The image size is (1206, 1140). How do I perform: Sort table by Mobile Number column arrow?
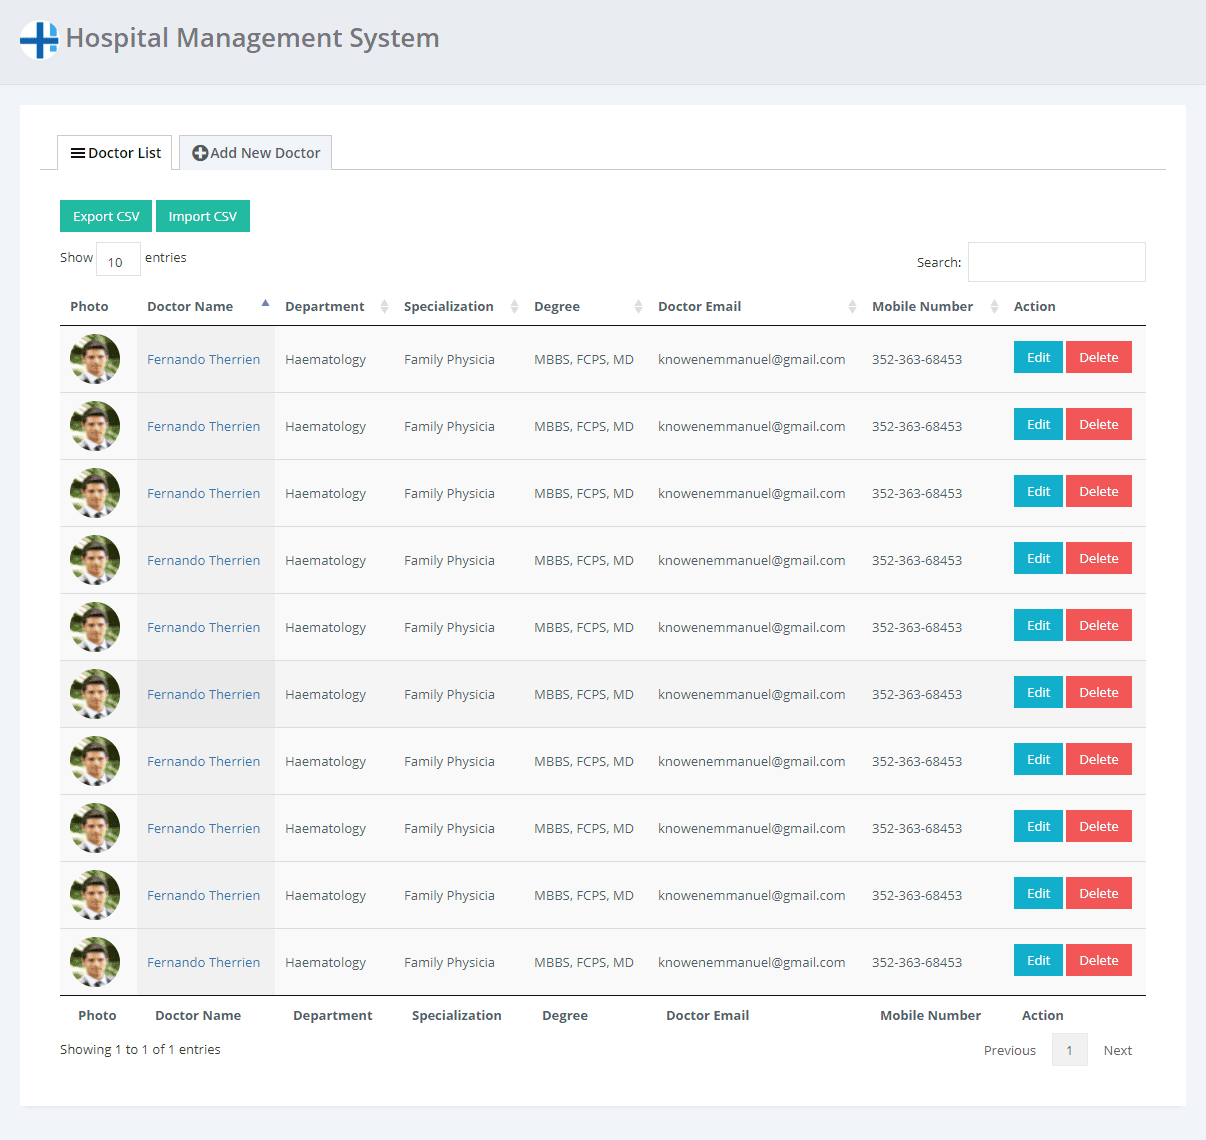click(994, 307)
